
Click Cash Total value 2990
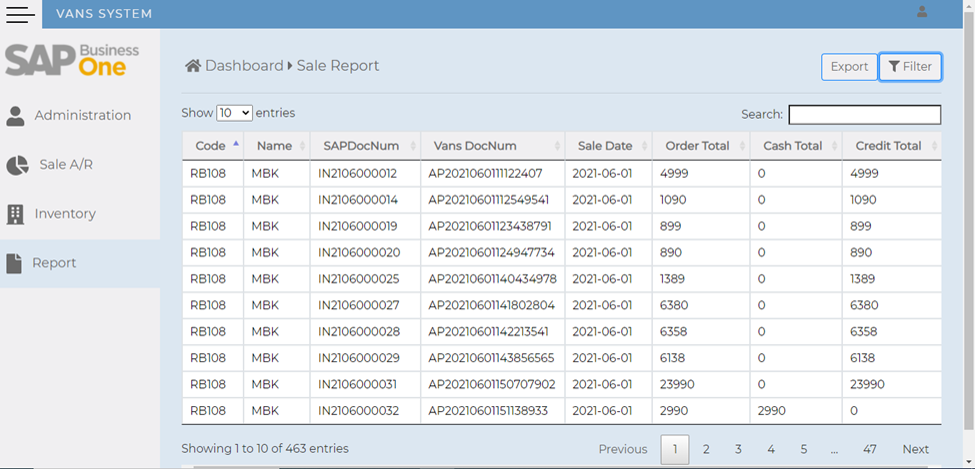coord(772,411)
